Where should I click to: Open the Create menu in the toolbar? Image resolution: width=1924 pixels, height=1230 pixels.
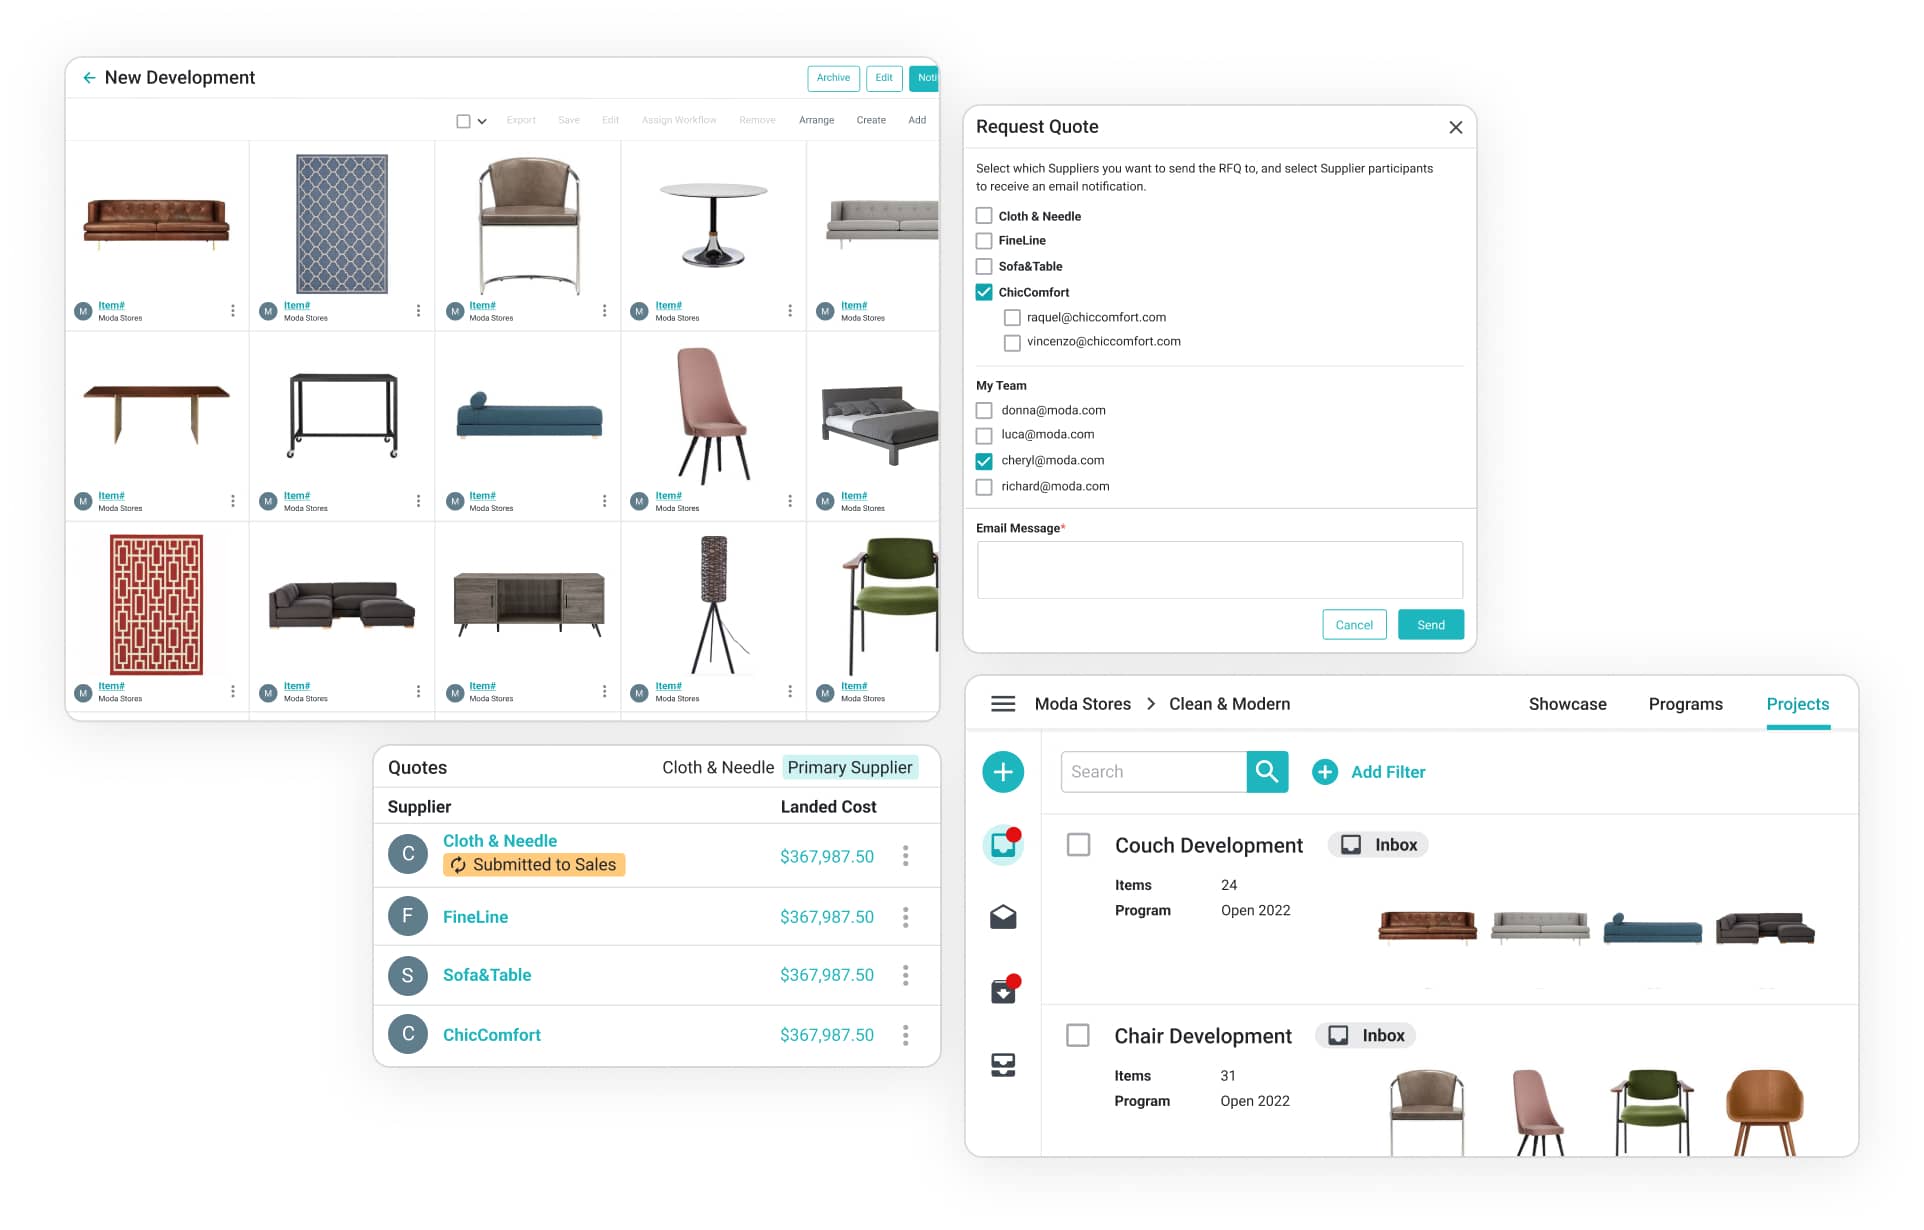point(870,120)
